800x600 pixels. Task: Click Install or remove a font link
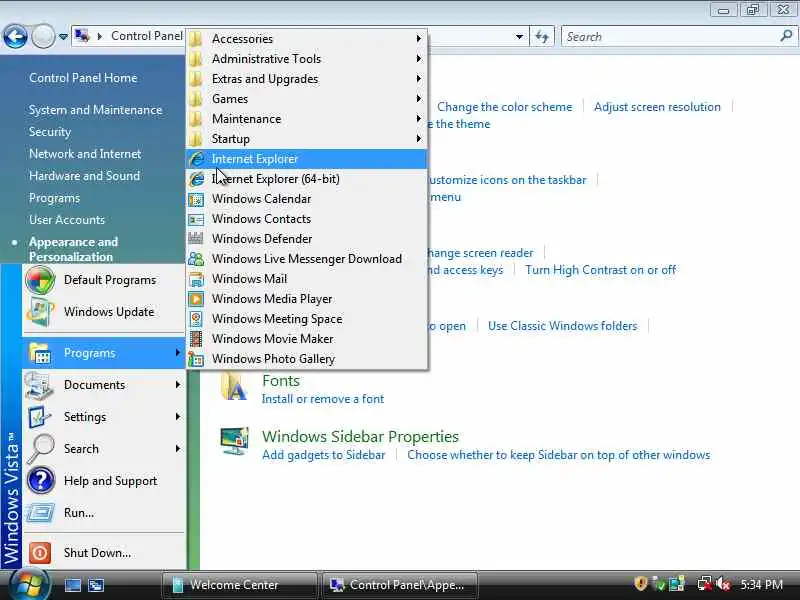click(322, 399)
